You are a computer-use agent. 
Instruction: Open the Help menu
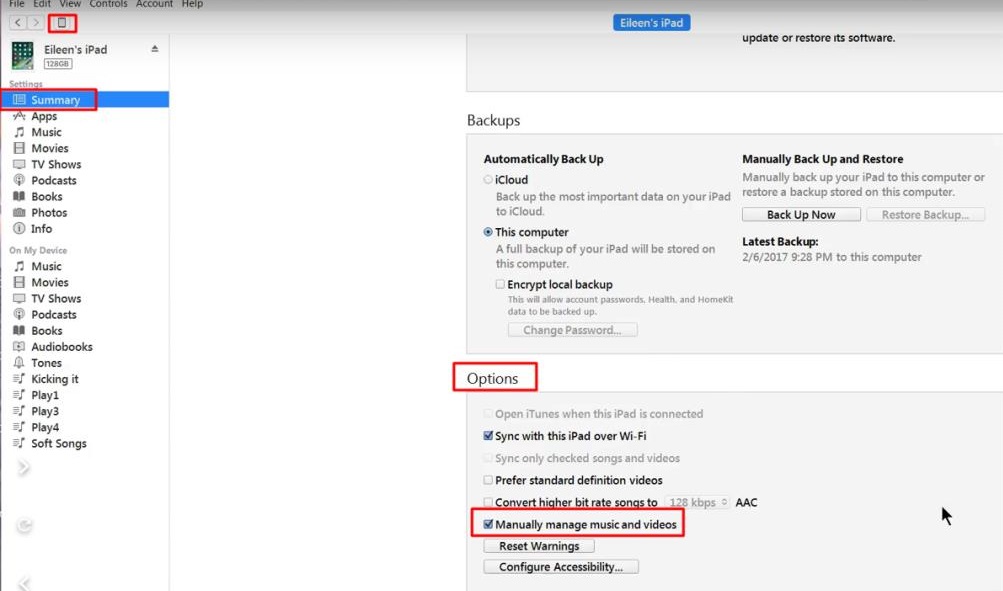coord(192,4)
